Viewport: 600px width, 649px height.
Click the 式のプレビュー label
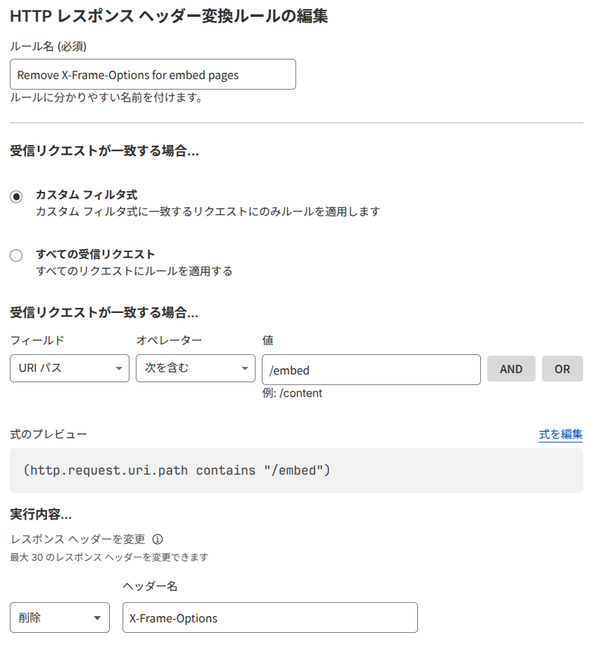48,434
